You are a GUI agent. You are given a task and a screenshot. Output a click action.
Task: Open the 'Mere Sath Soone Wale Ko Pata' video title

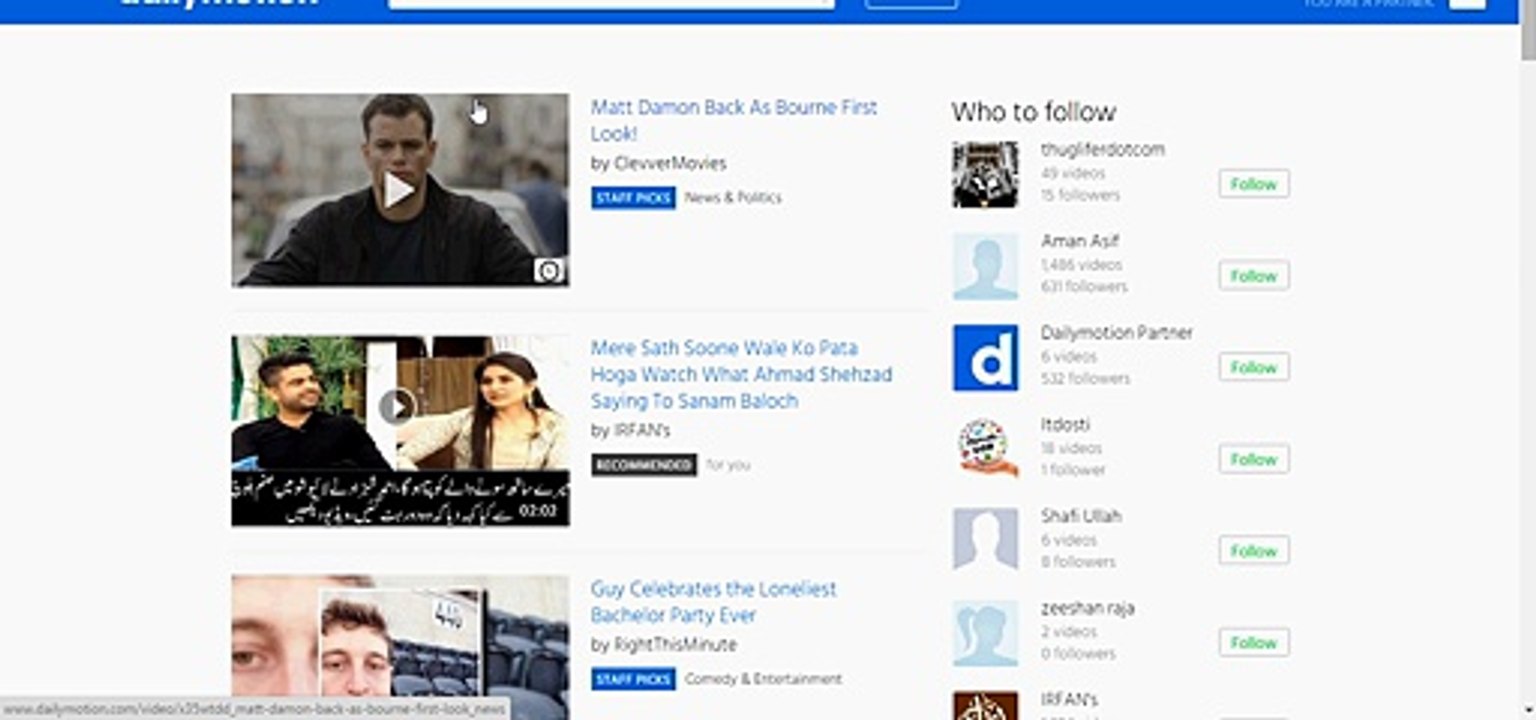click(x=741, y=374)
